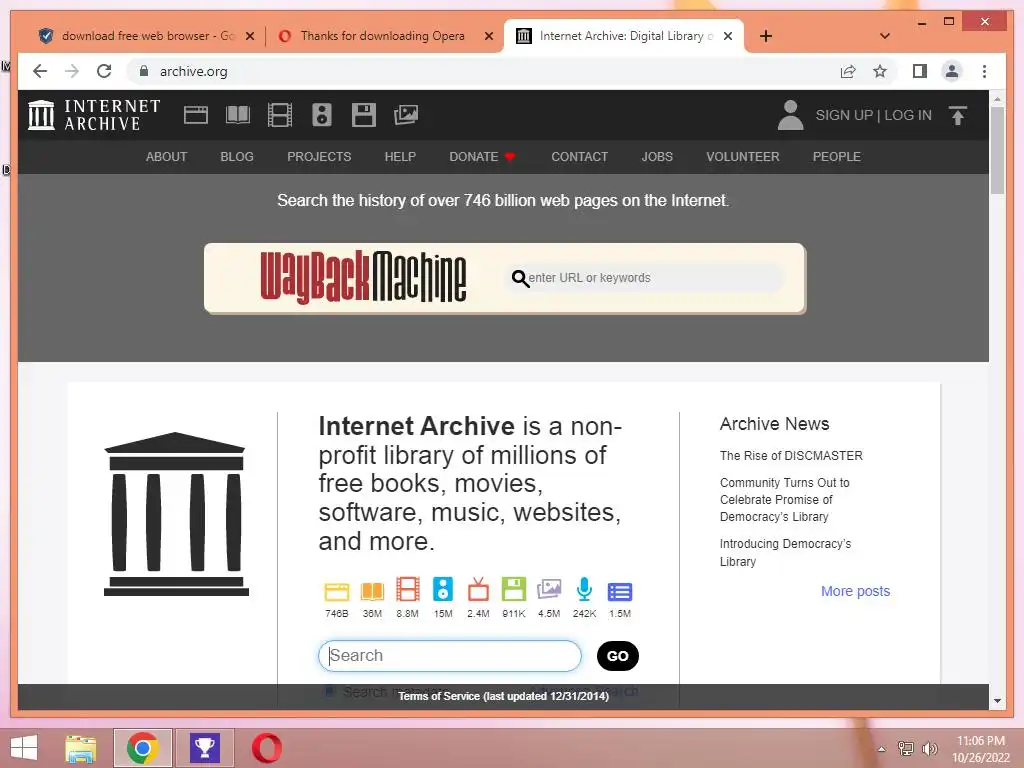Click LOG IN link
This screenshot has width=1024, height=768.
[908, 115]
